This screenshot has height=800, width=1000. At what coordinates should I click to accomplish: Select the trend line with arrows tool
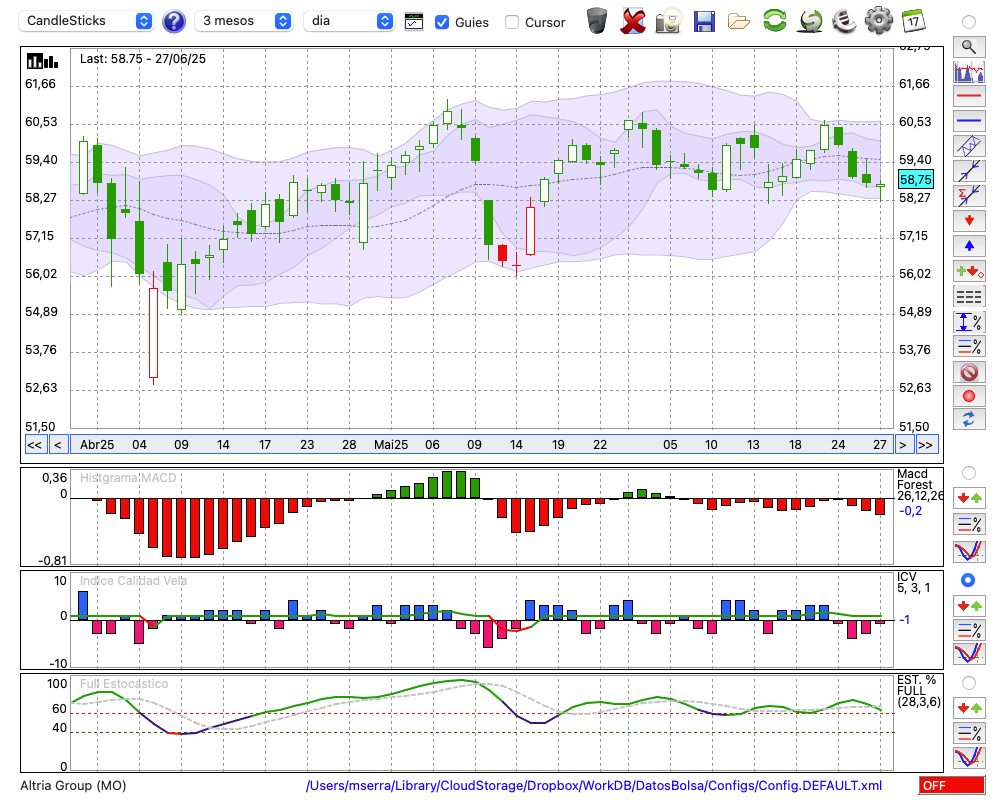tap(969, 170)
